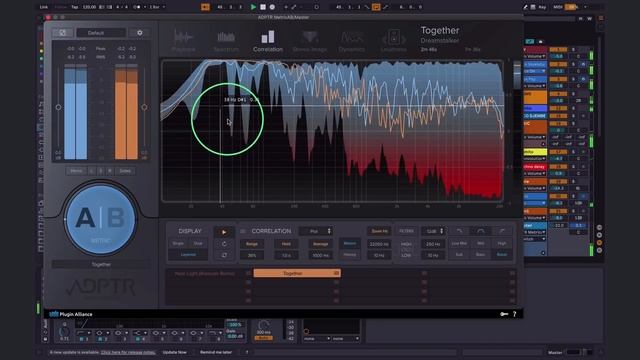
Task: Click the 36% Range value field
Action: pyautogui.click(x=252, y=256)
